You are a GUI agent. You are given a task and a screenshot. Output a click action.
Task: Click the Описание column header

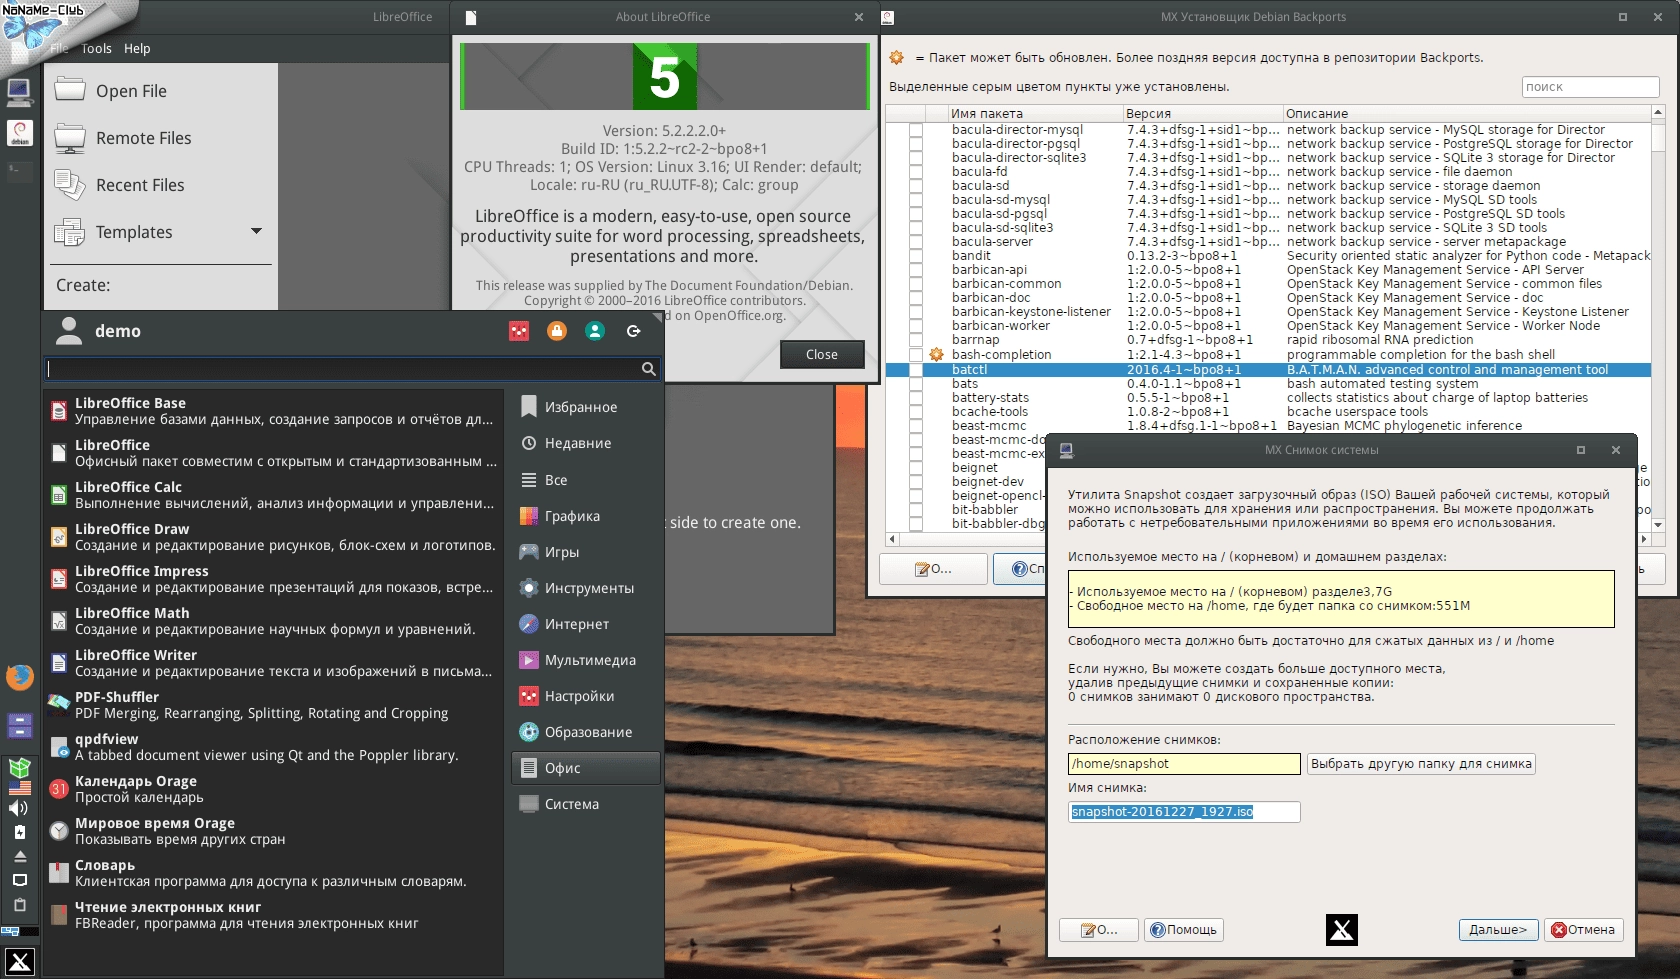1466,114
